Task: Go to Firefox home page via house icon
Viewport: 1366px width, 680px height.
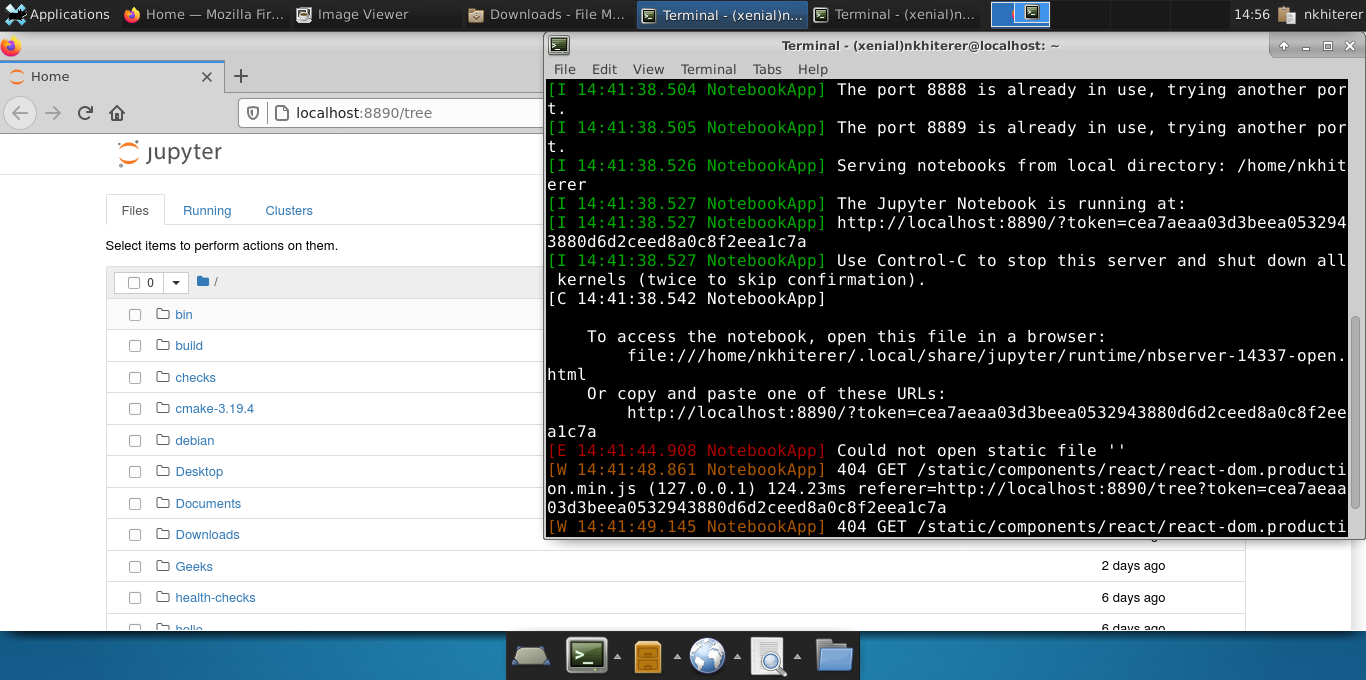Action: (x=117, y=113)
